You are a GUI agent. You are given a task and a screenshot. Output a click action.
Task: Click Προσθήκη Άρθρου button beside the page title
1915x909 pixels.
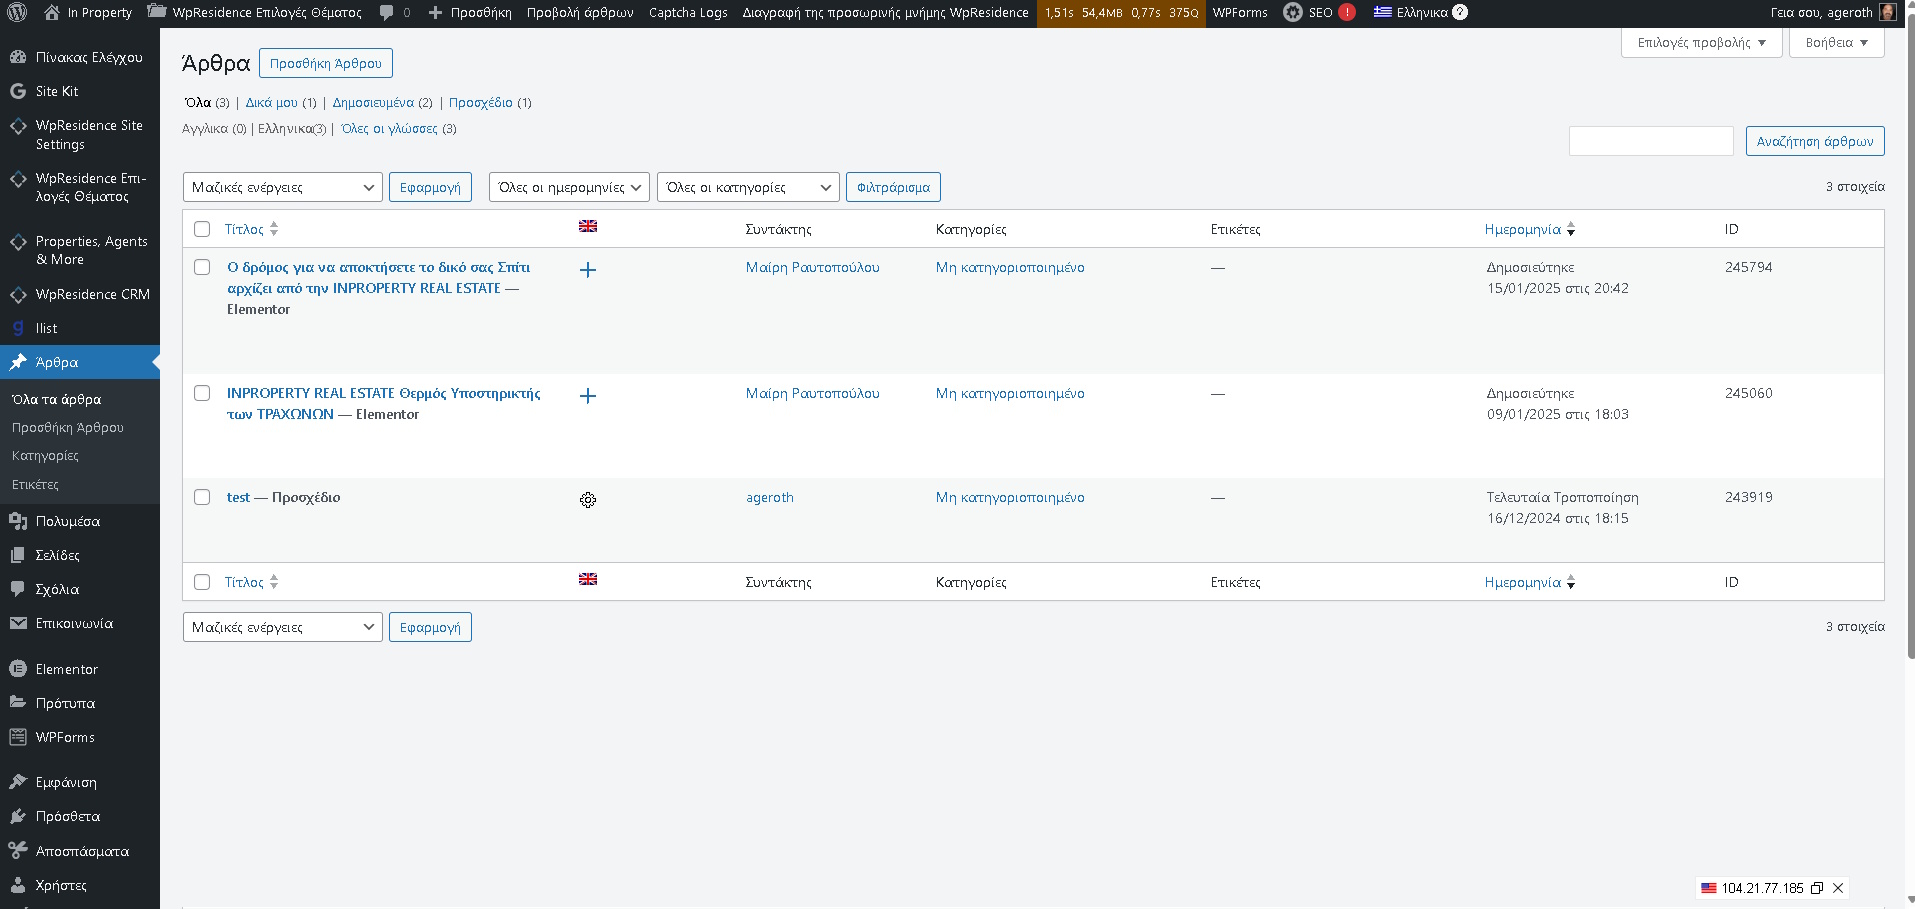[326, 63]
